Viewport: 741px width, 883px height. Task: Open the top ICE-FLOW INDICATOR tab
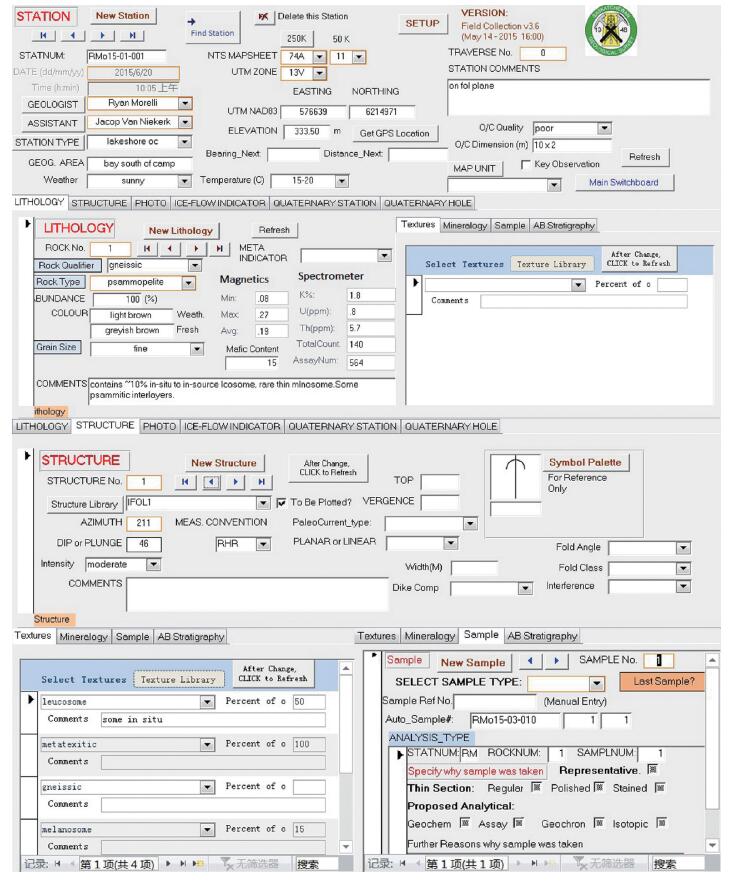[x=220, y=203]
